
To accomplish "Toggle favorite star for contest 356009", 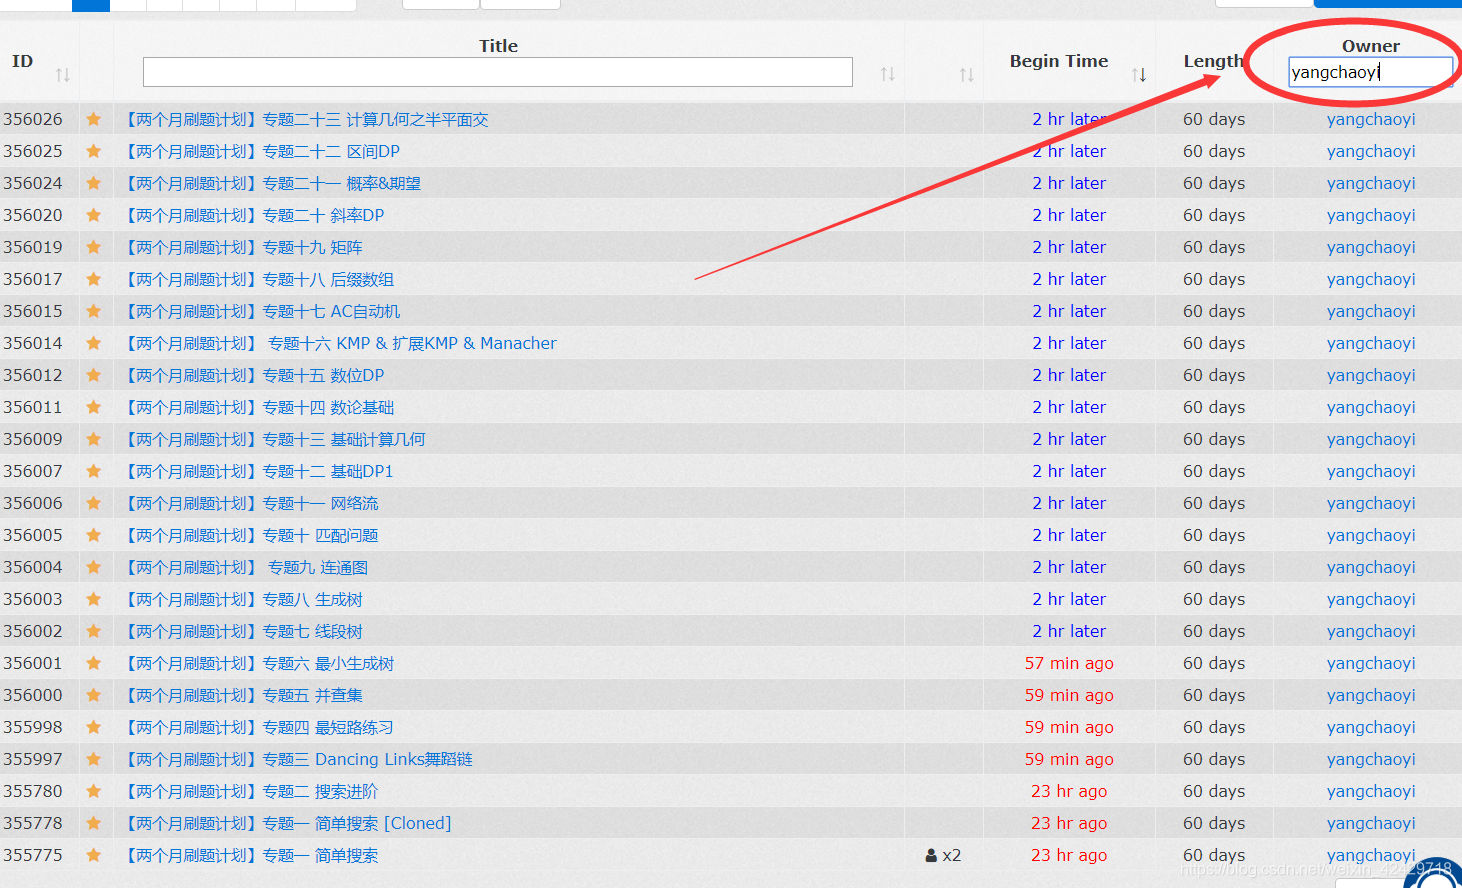I will [94, 439].
